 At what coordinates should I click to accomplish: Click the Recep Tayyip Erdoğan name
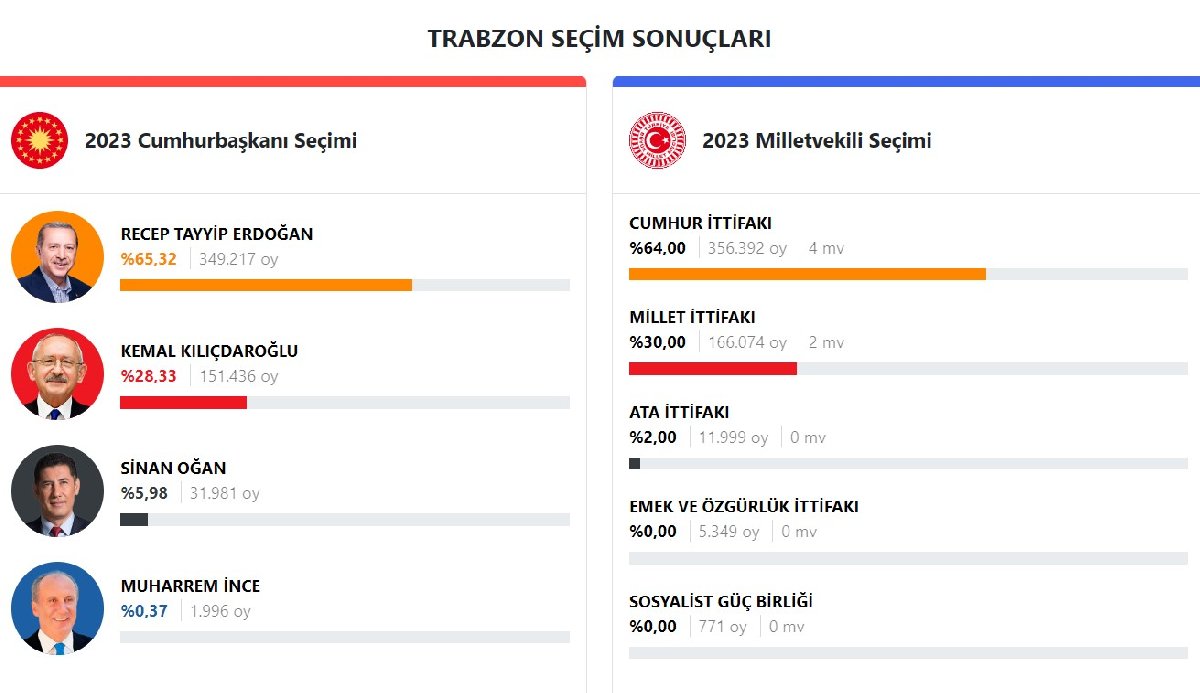[216, 234]
